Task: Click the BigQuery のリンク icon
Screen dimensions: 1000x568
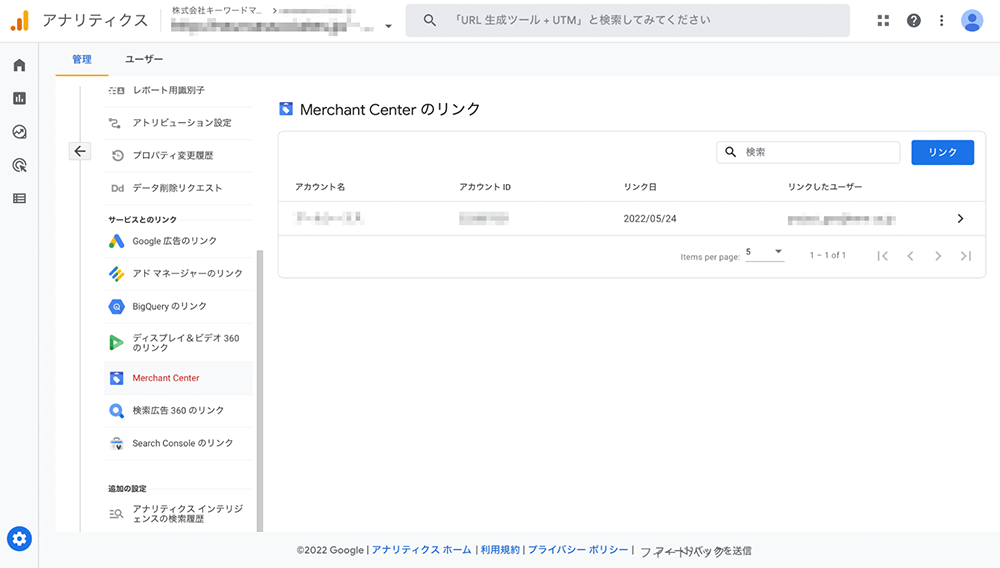Action: (x=116, y=307)
